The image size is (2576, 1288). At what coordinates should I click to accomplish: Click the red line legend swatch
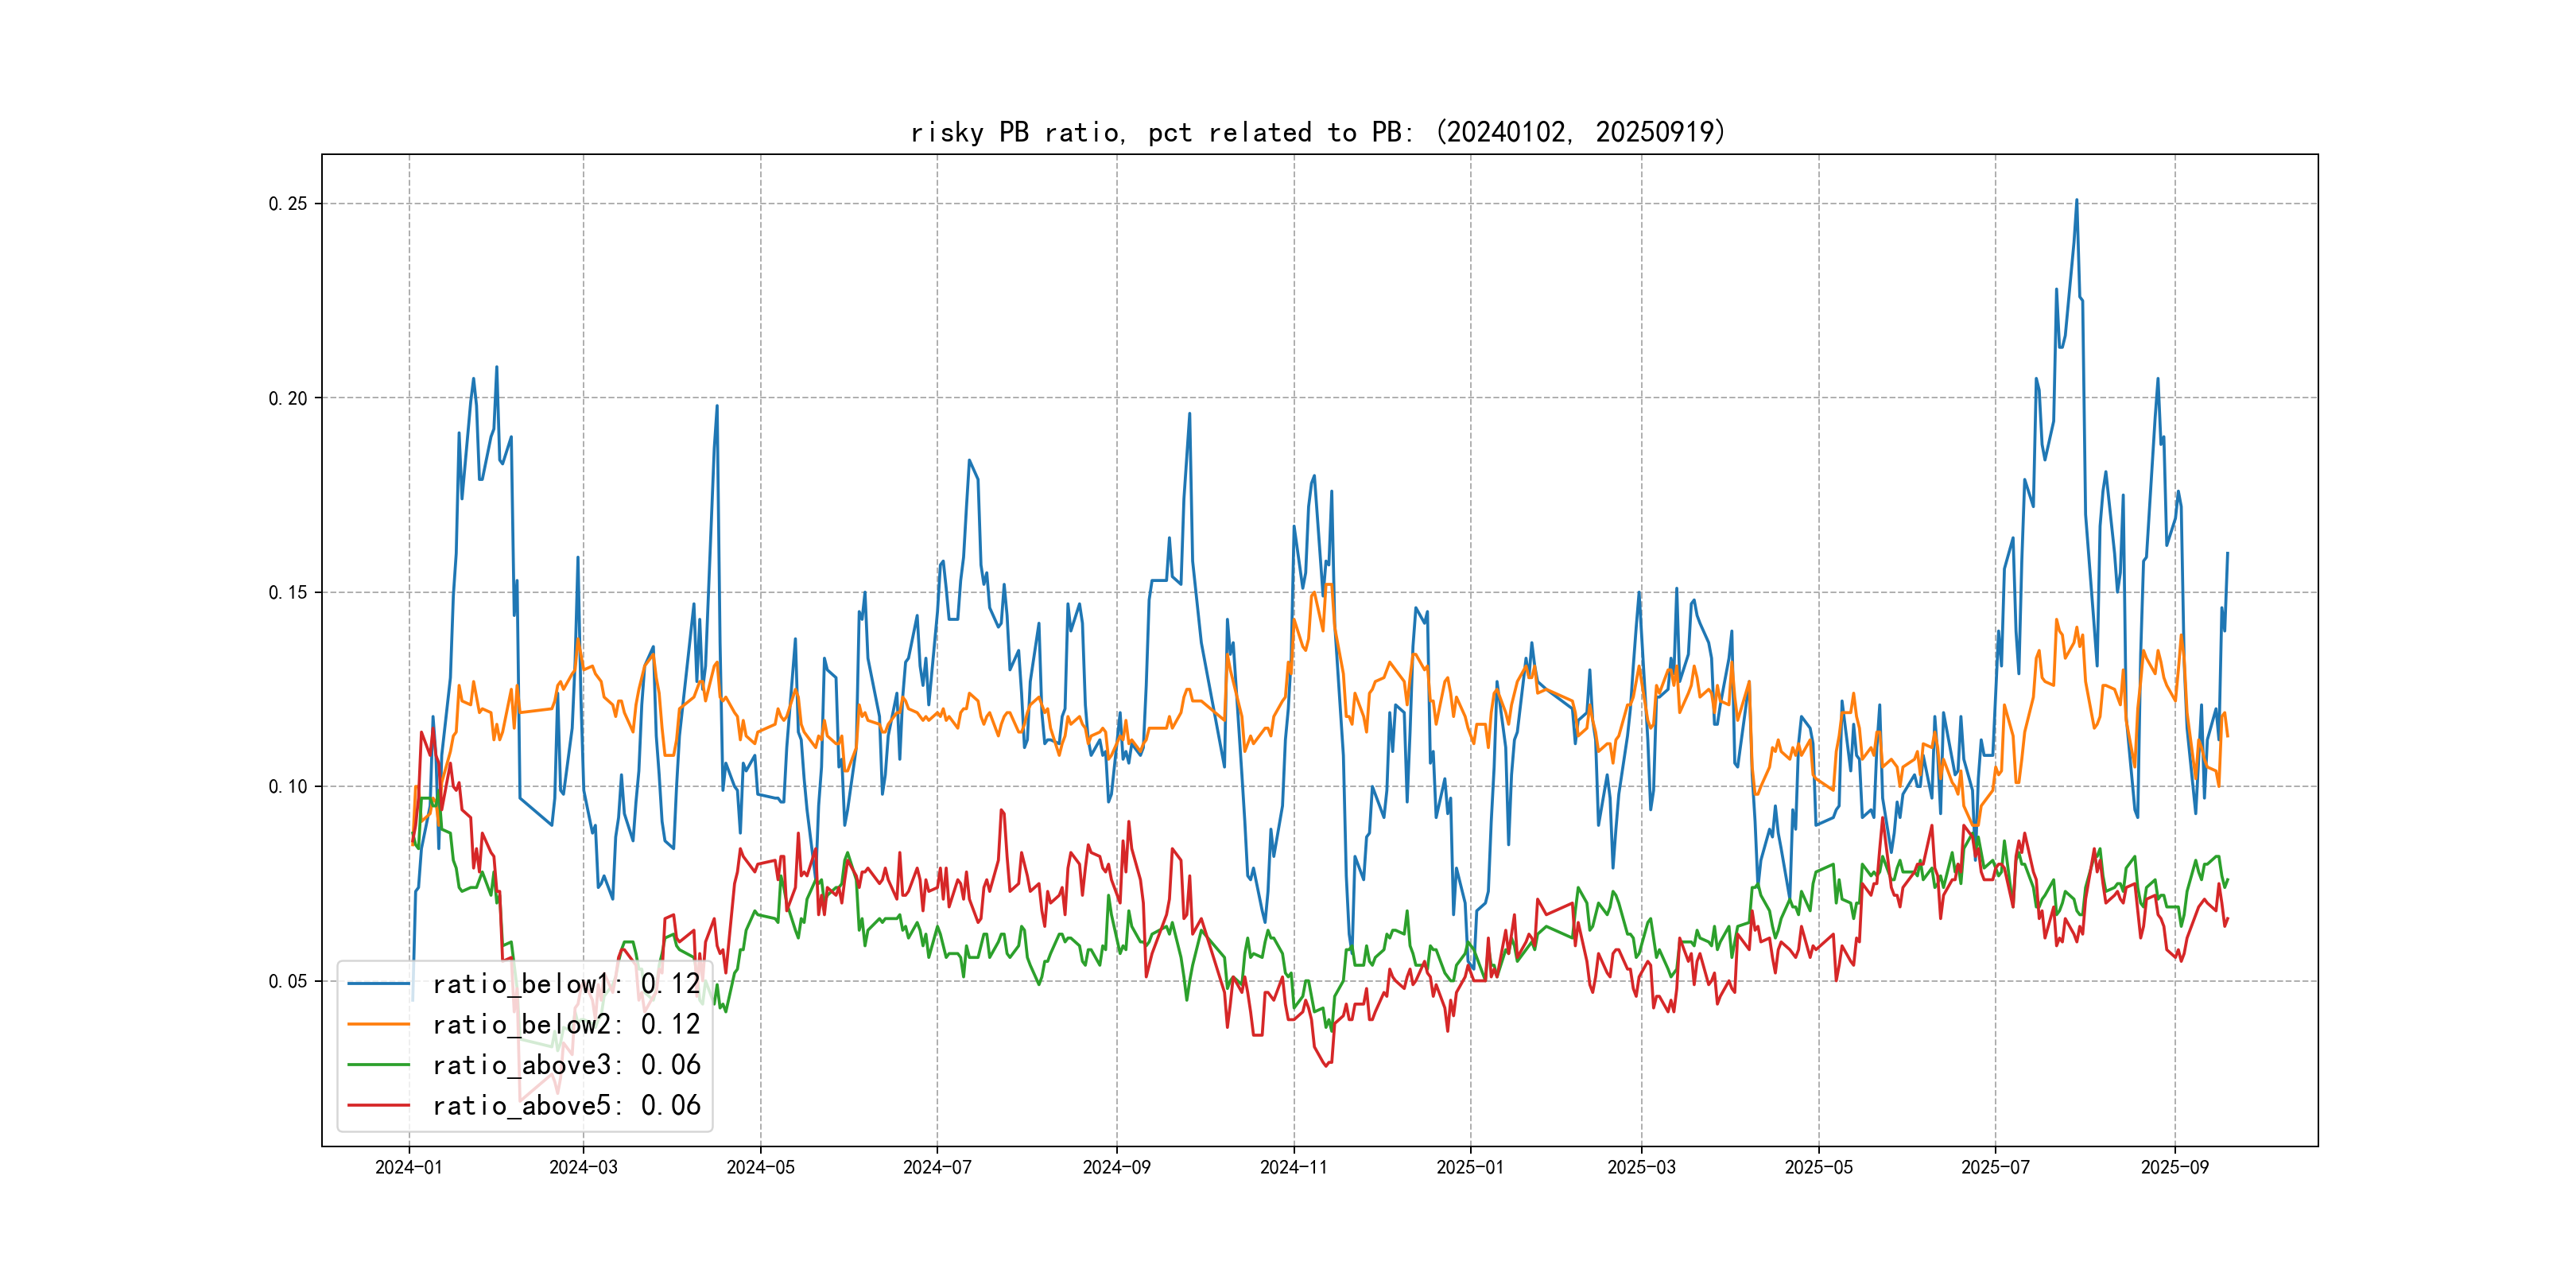(378, 1106)
